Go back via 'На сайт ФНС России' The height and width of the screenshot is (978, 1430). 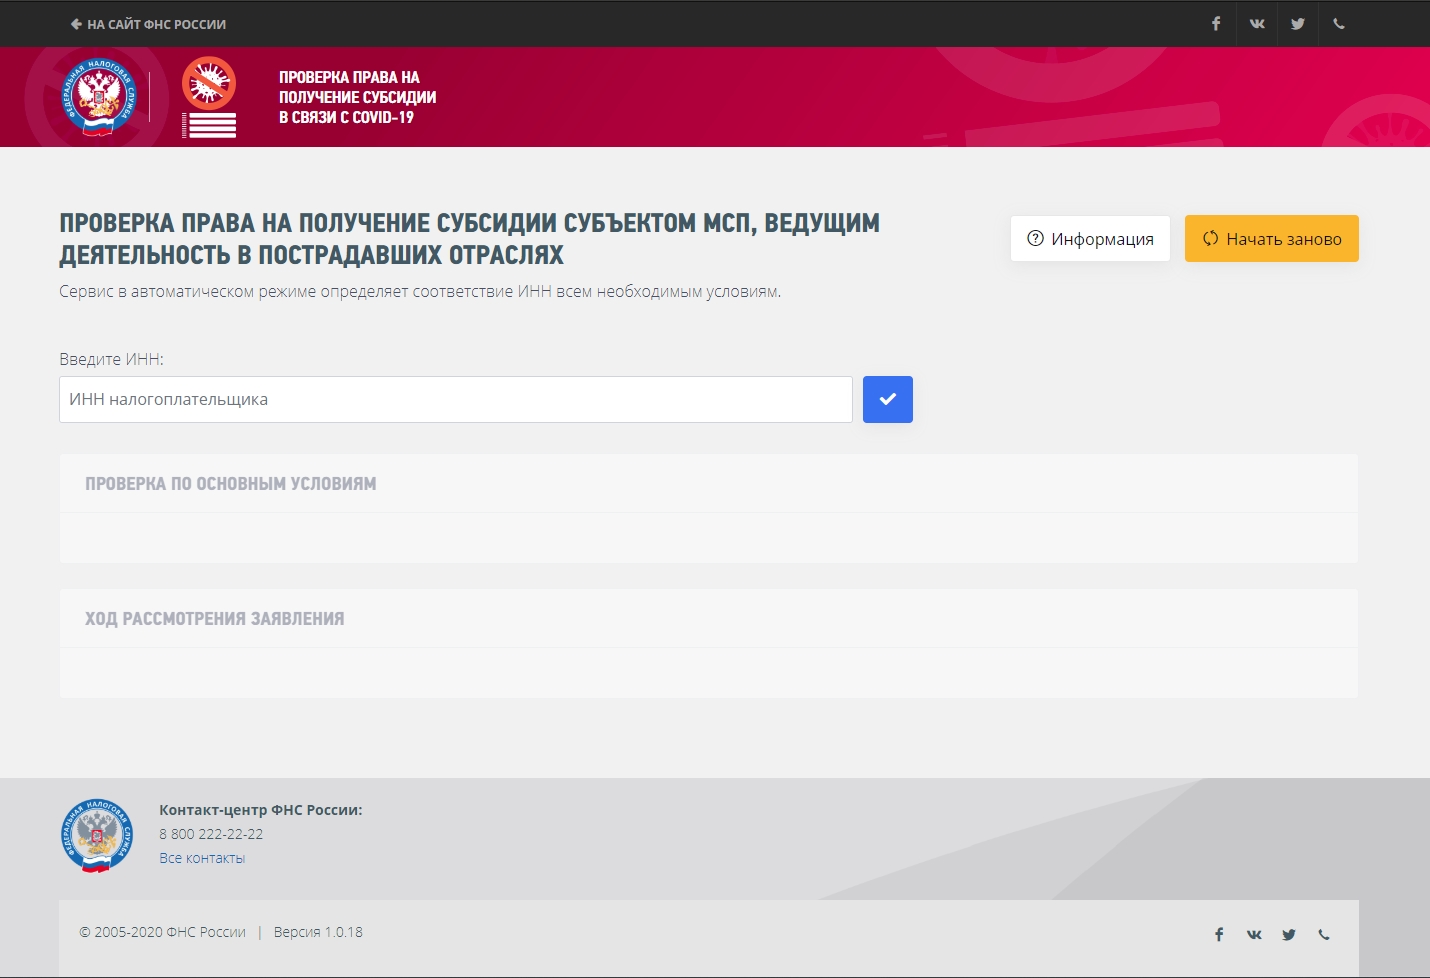tap(148, 24)
